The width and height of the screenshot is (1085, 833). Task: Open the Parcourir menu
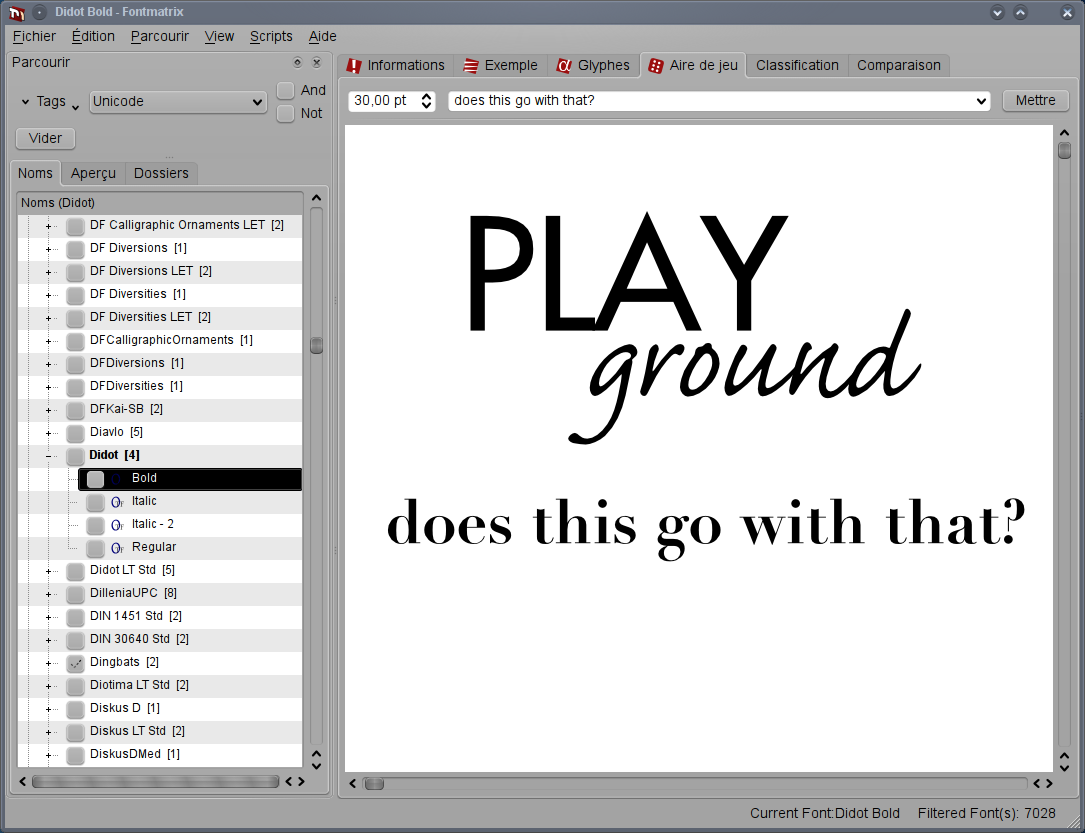[x=159, y=36]
